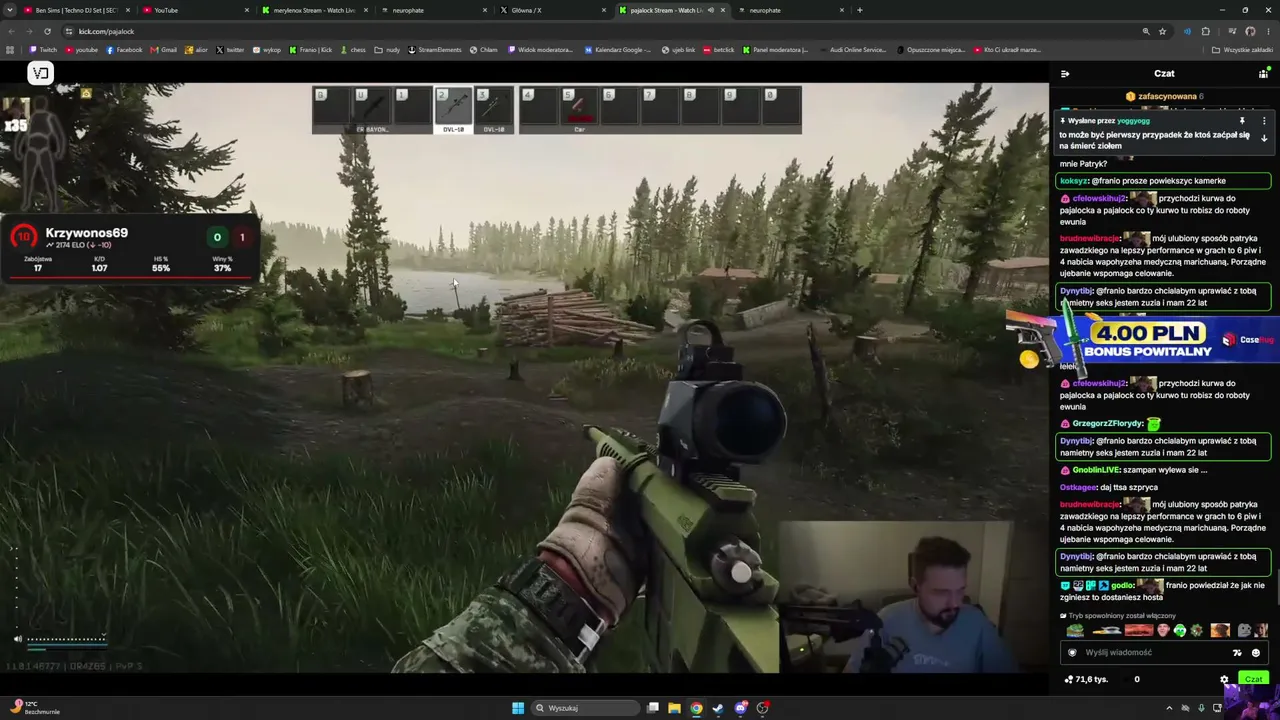Toggle the stream player mute speaker icon
This screenshot has width=1280, height=720.
tap(17, 639)
